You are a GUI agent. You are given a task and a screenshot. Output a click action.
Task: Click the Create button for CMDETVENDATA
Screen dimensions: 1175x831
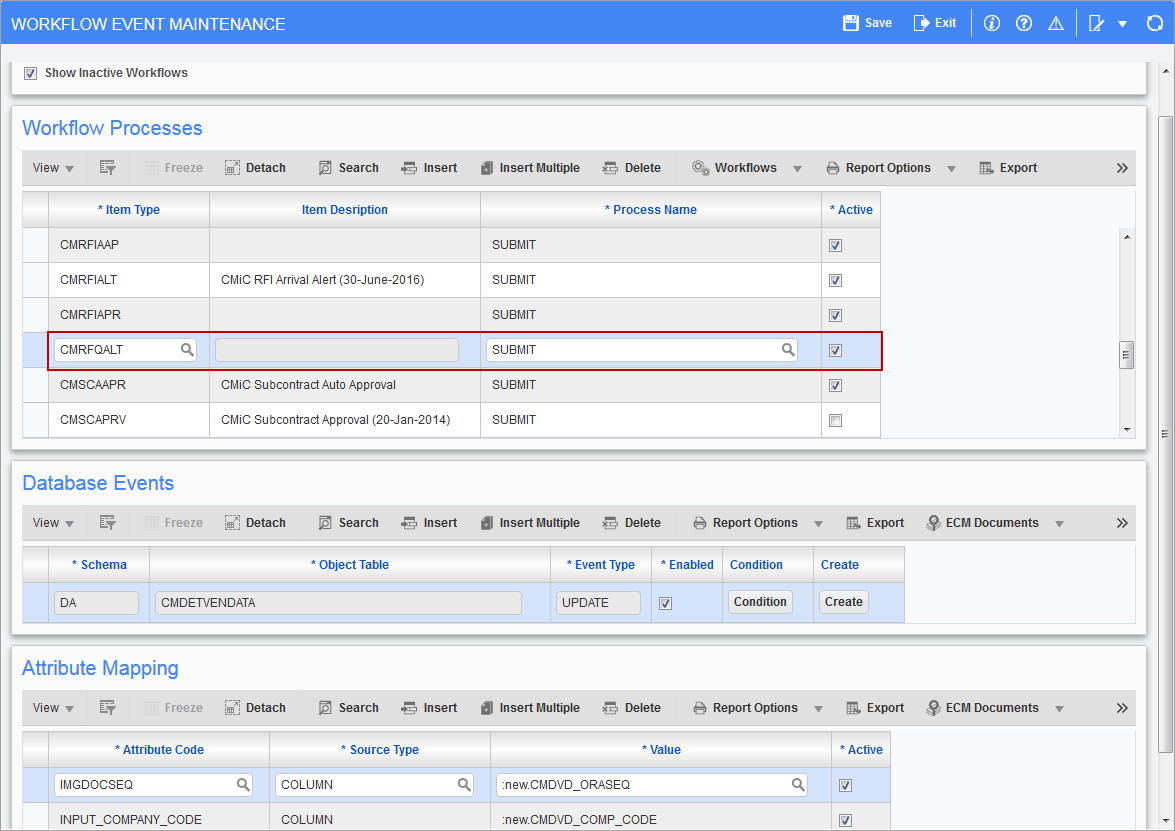(x=844, y=602)
